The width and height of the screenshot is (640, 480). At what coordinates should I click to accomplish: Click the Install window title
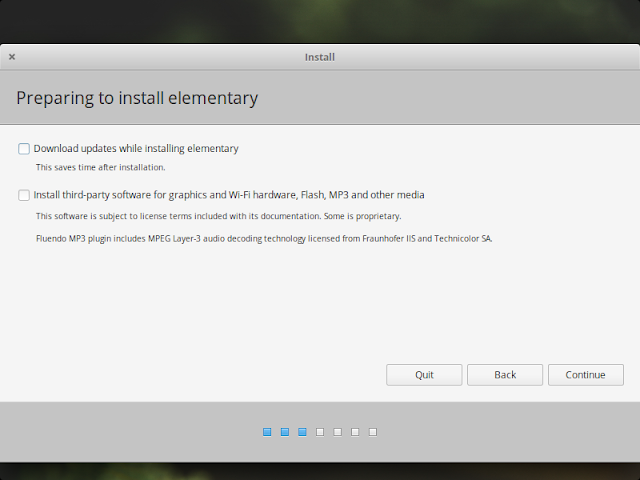[x=320, y=57]
